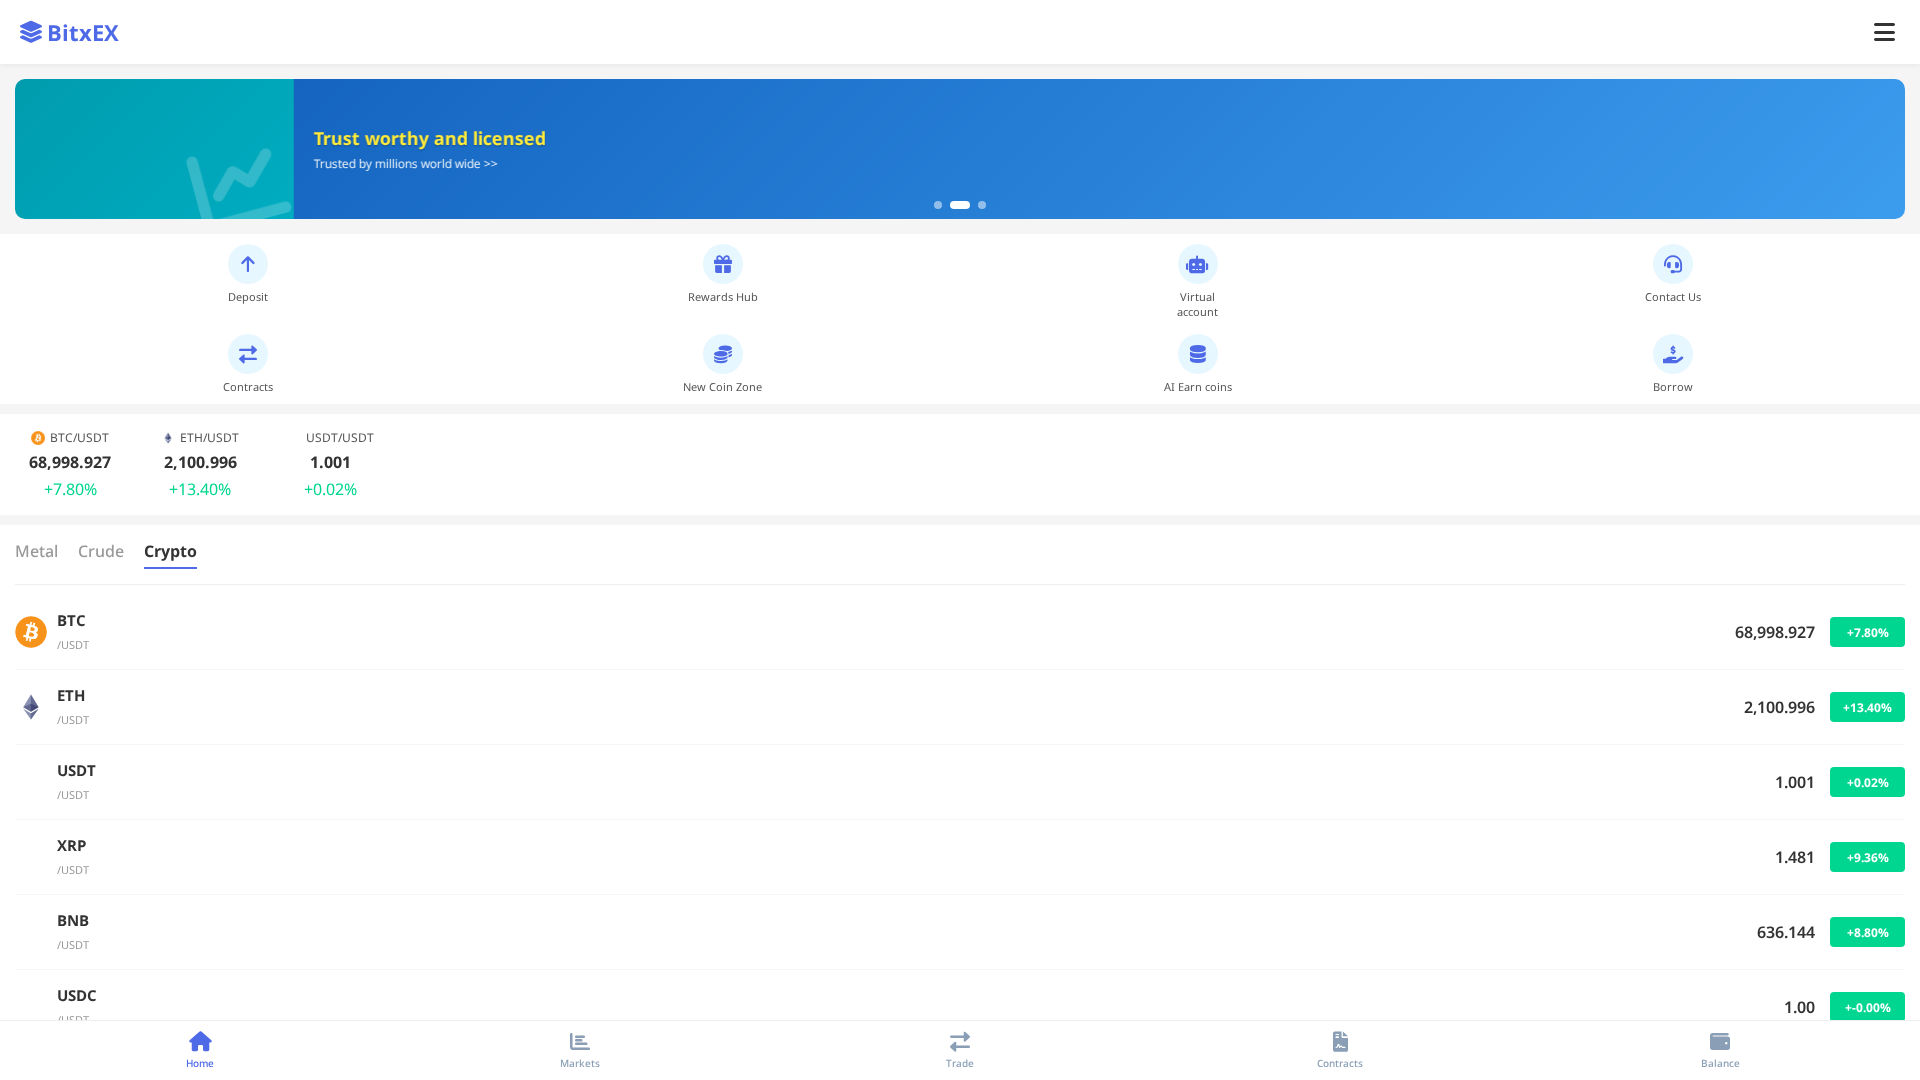Open Markets from the bottom navigation
The image size is (1920, 1080).
coord(579,1048)
